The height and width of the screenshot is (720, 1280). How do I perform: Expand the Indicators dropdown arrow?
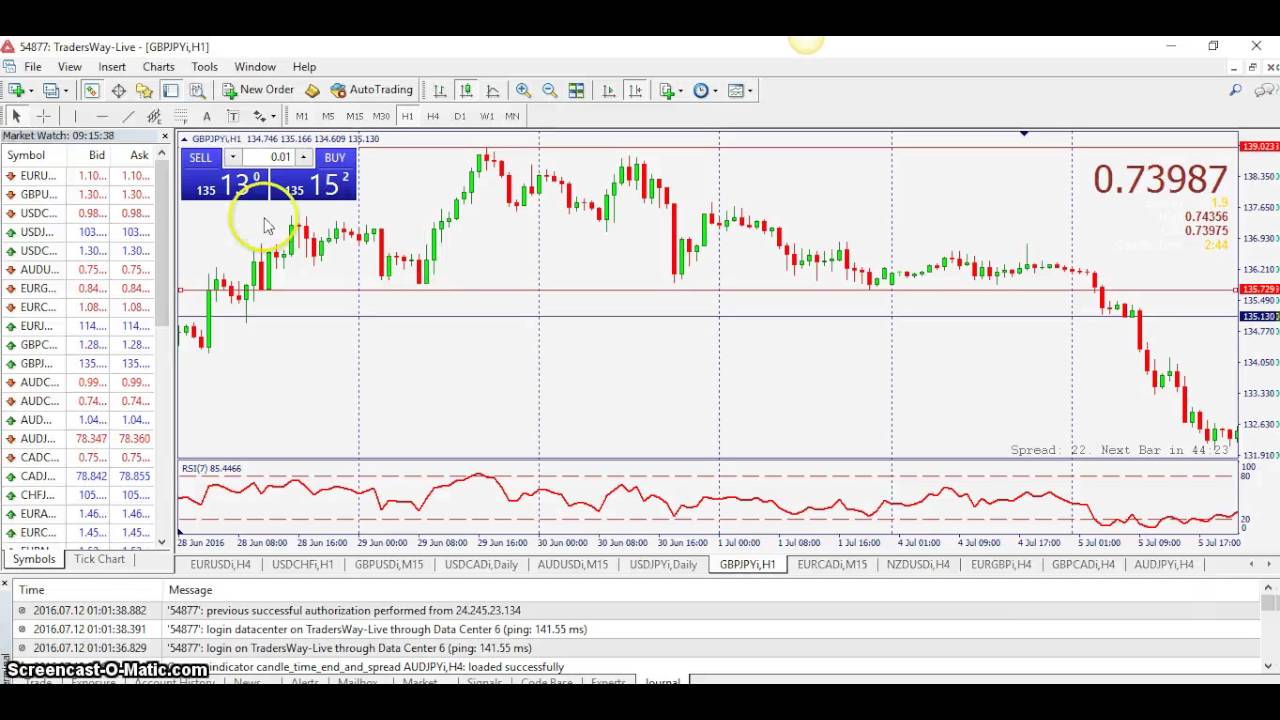(681, 90)
